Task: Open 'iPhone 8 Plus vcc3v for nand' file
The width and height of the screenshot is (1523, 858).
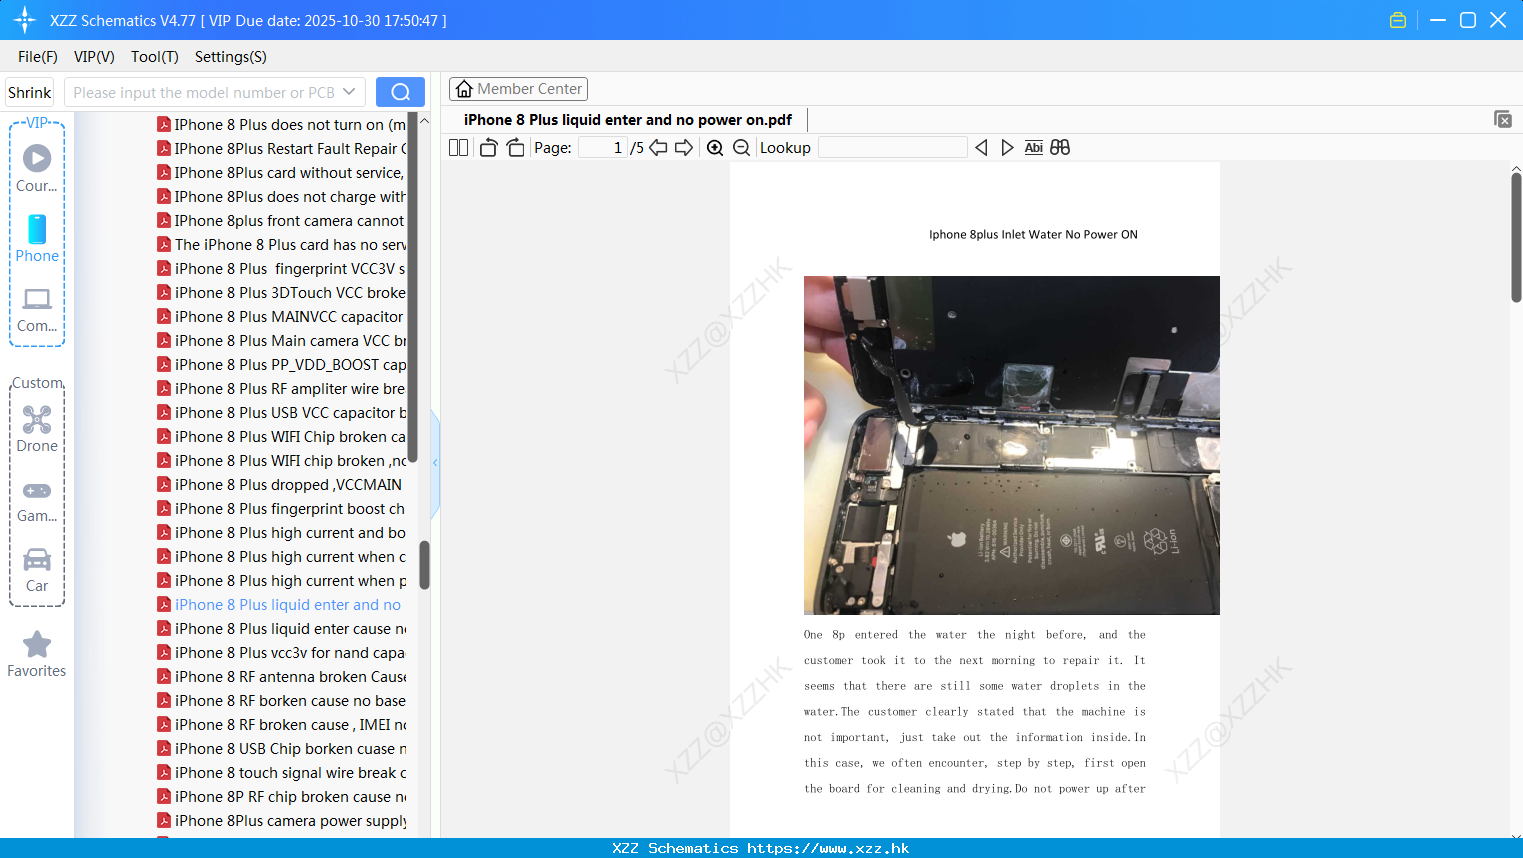Action: pyautogui.click(x=282, y=653)
